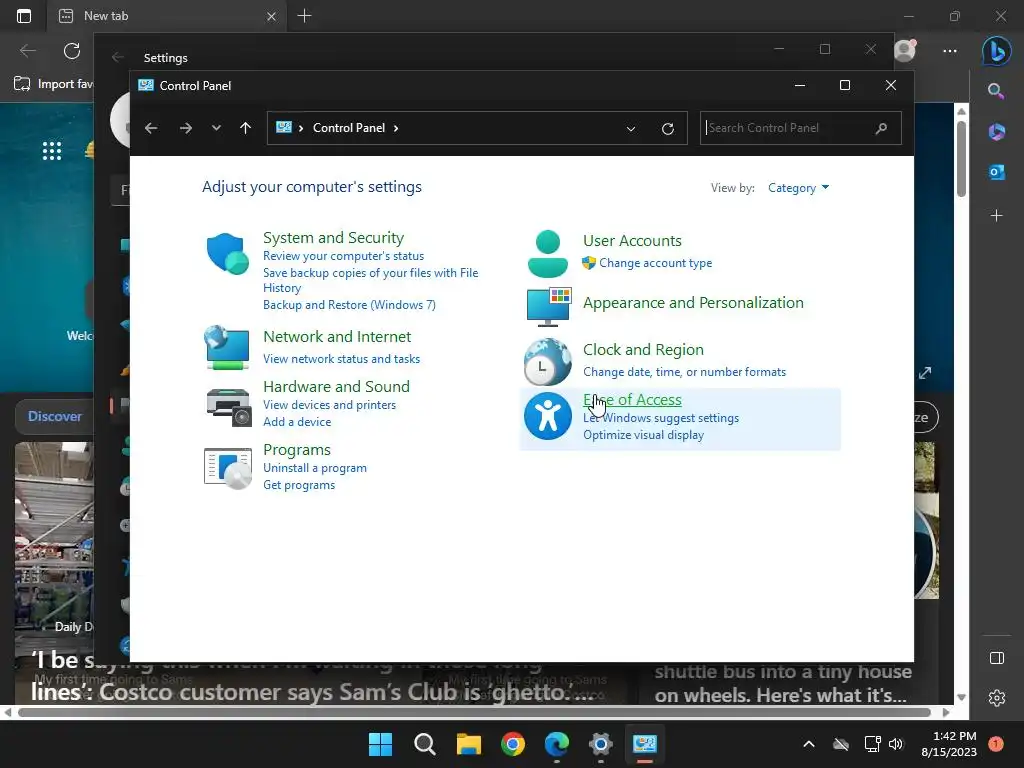This screenshot has width=1024, height=768.
Task: Refresh the Edge browser page
Action: coord(72,51)
